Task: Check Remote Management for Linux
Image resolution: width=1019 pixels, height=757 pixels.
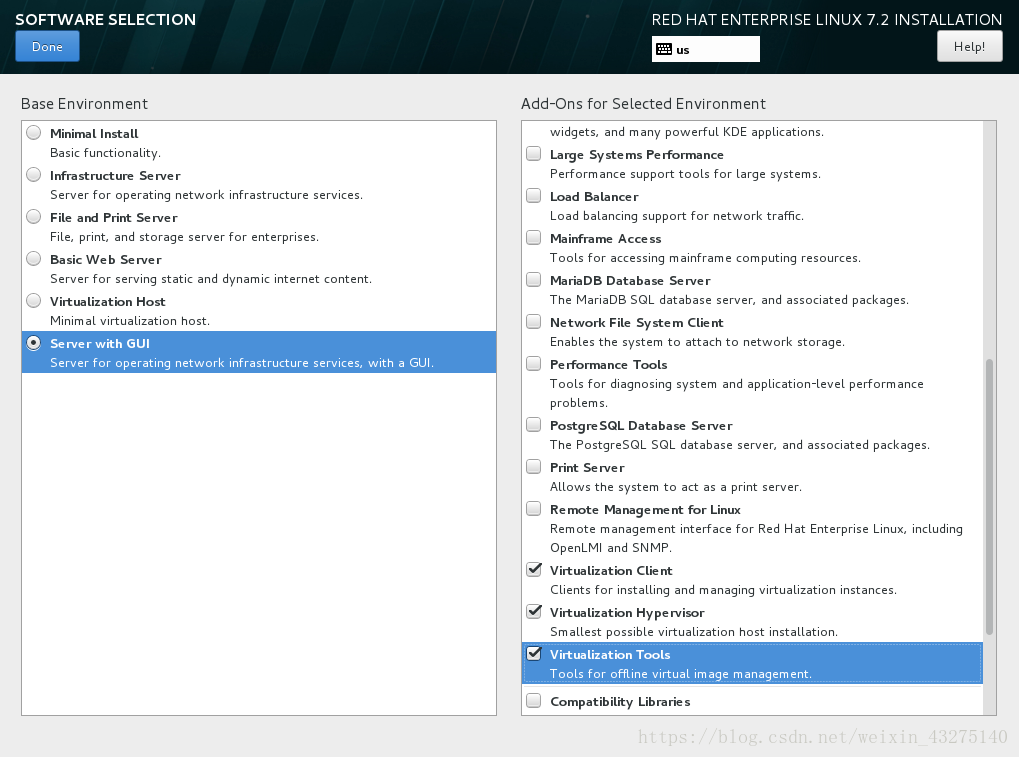Action: 534,508
